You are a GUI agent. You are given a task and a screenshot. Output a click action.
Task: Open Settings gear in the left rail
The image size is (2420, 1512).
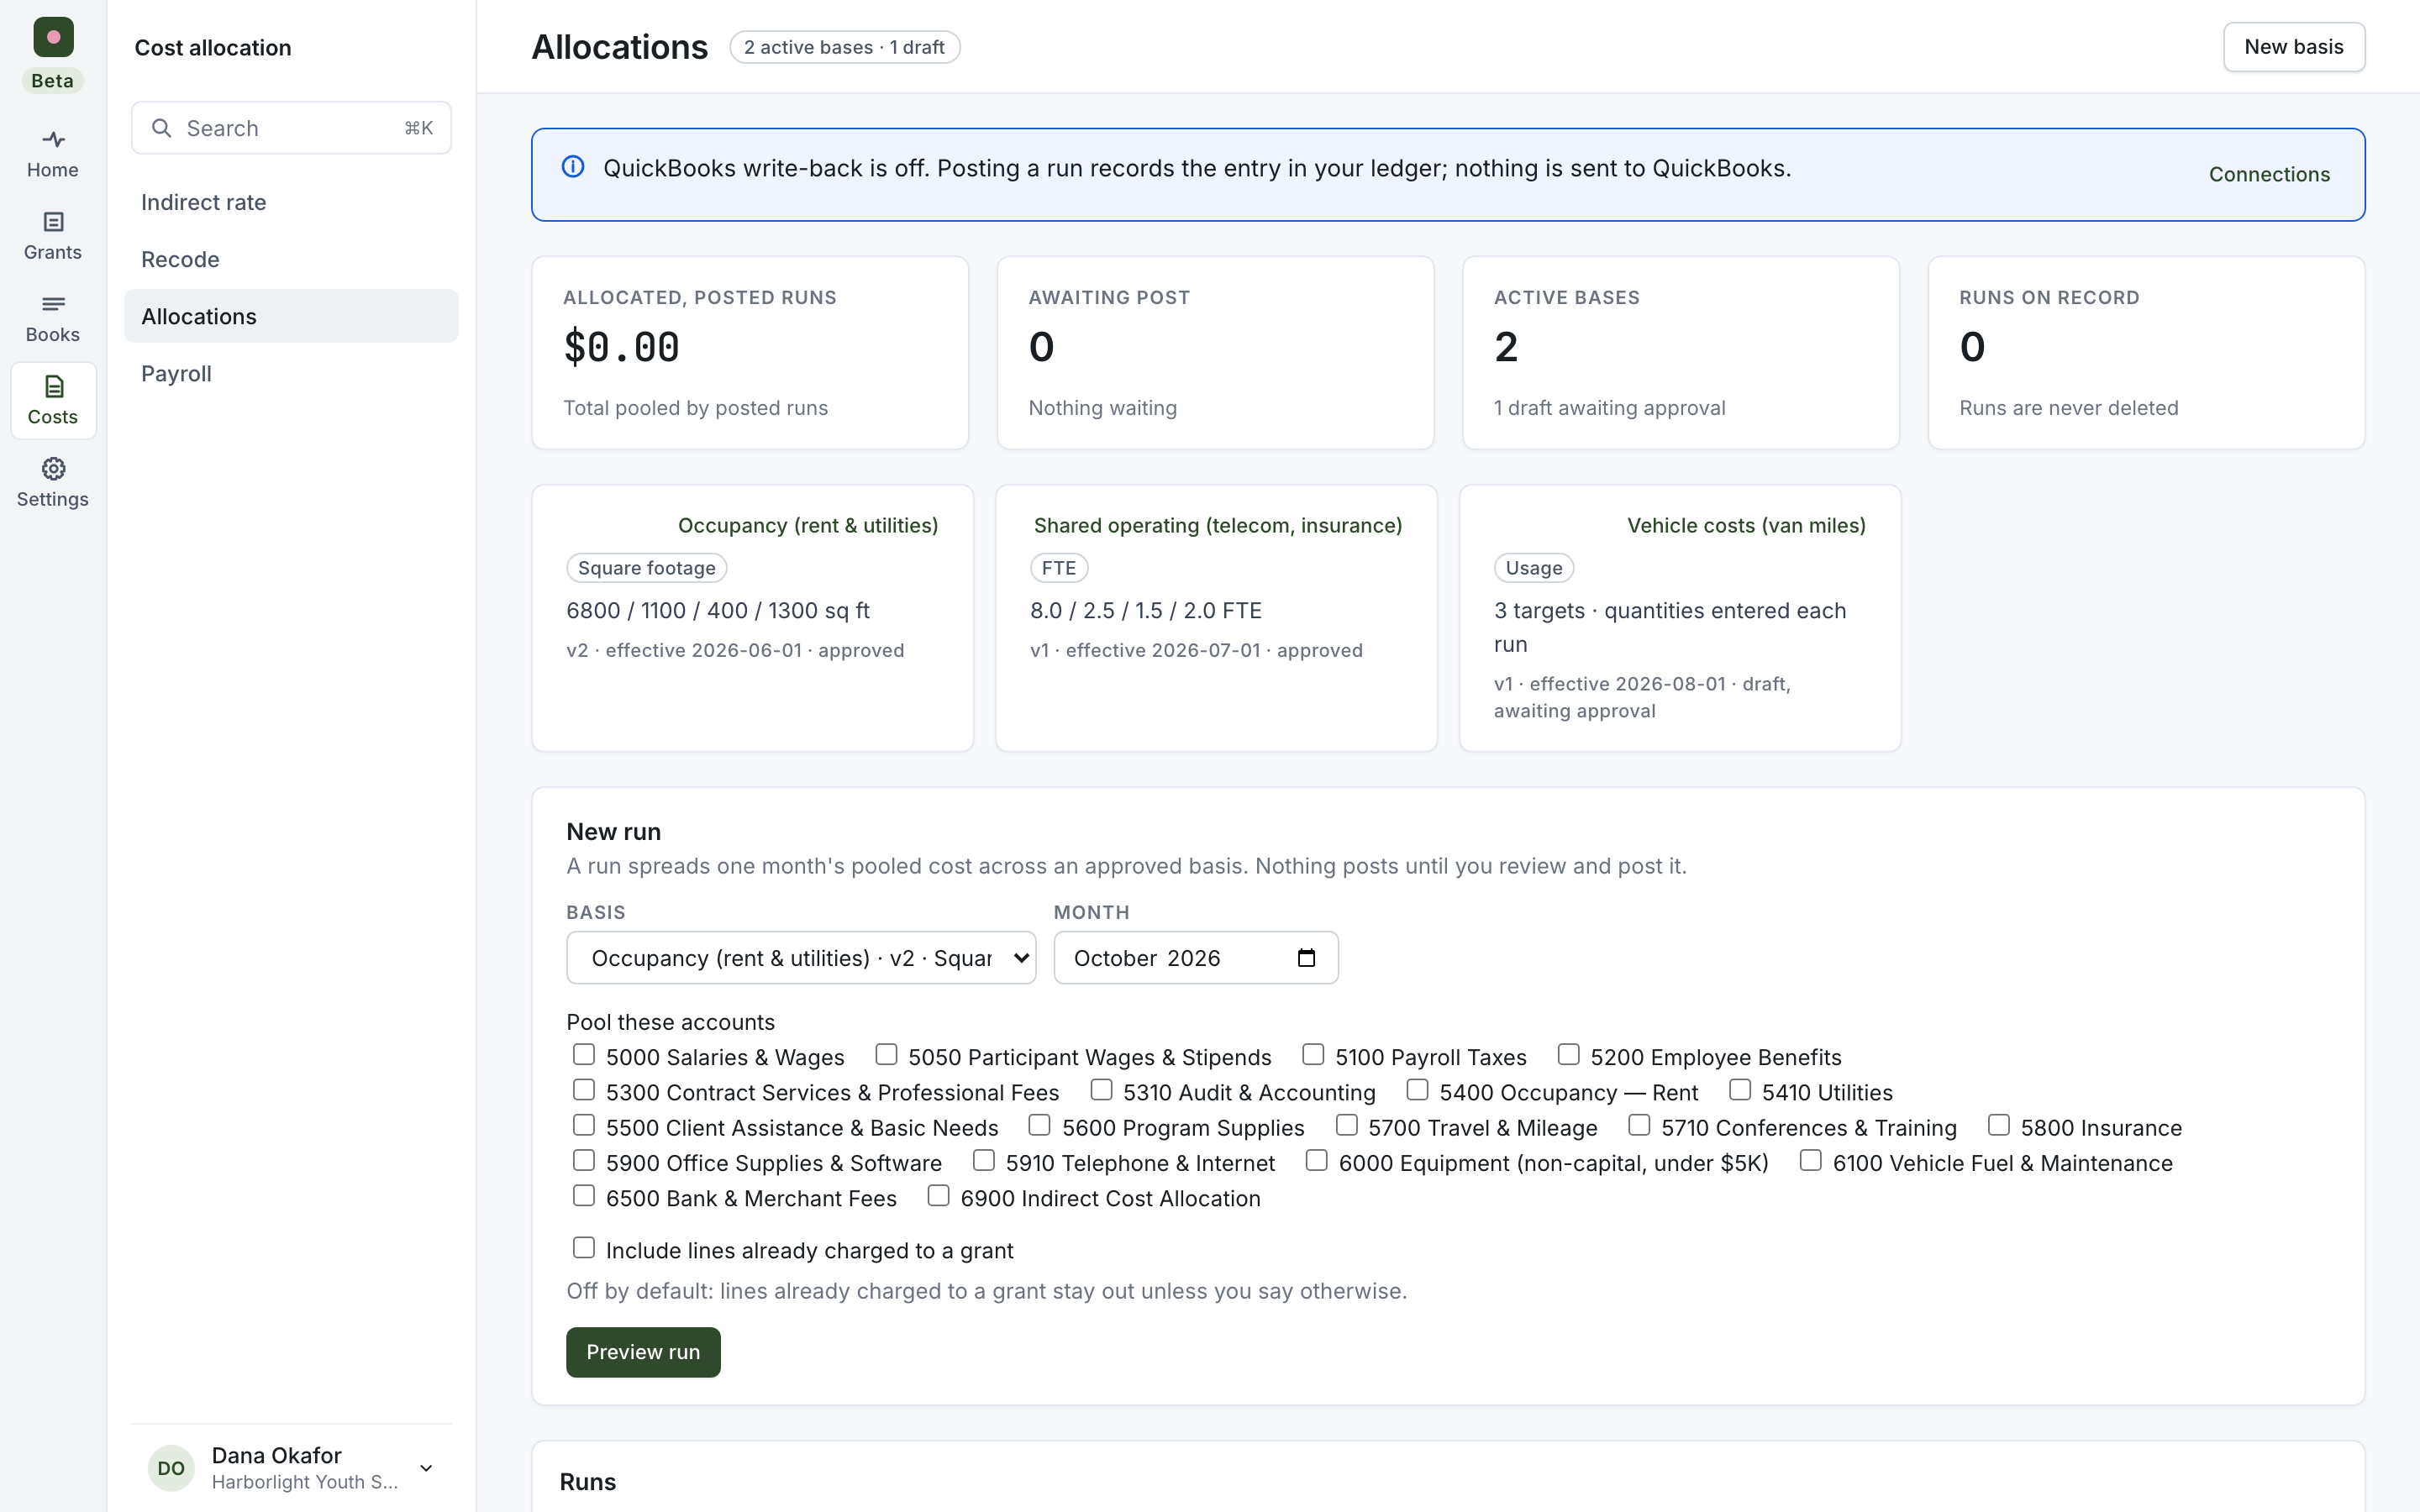point(53,483)
